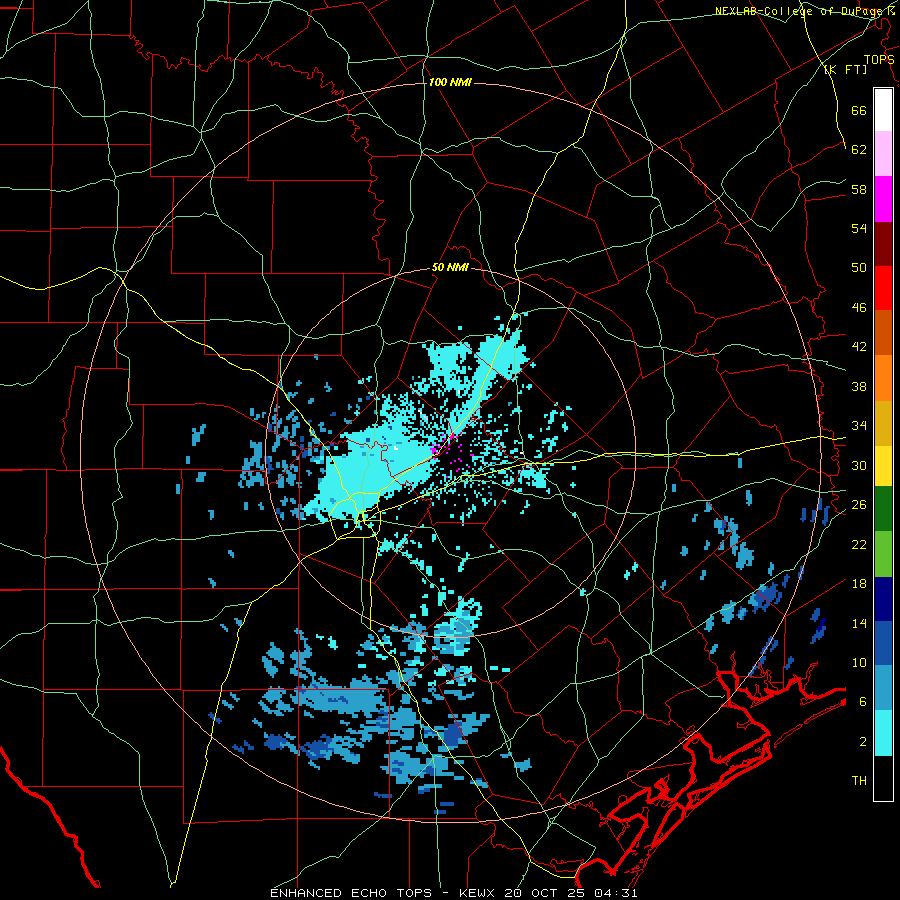Click the '46' legend value
This screenshot has height=900, width=900.
859,308
